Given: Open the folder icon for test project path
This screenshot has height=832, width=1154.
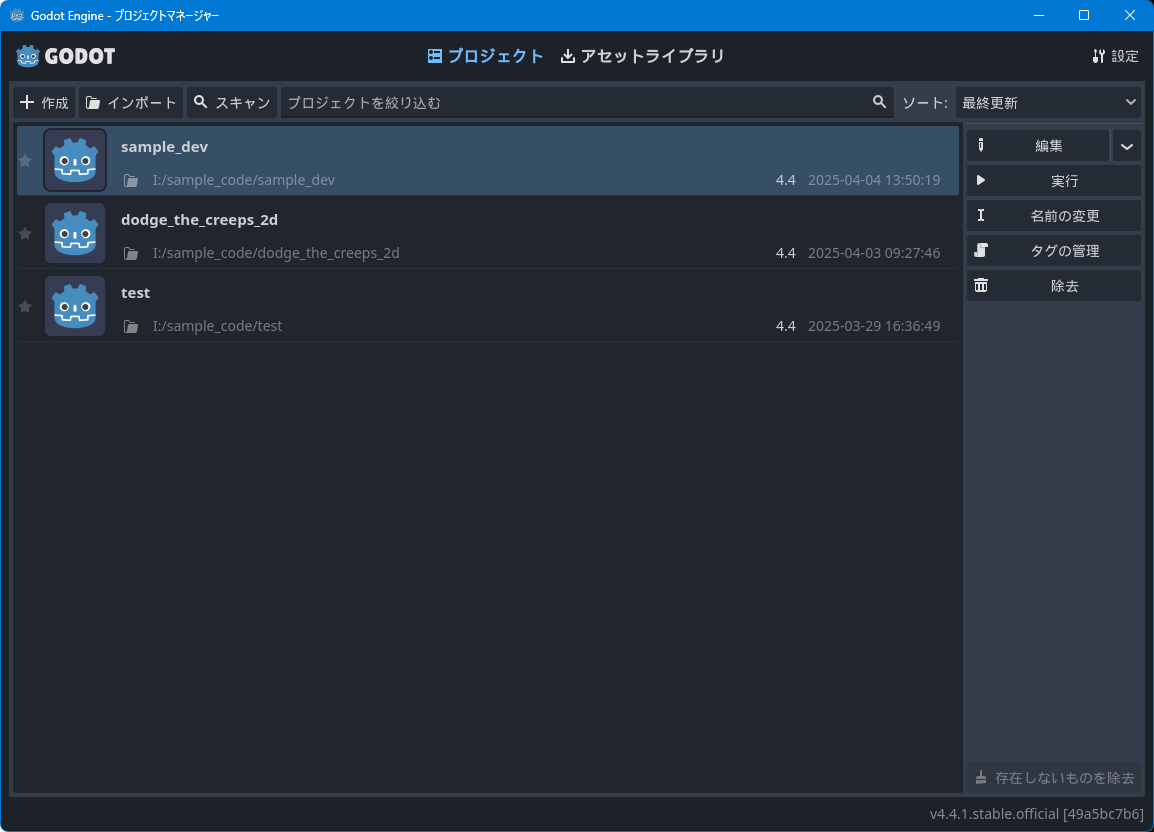Looking at the screenshot, I should [x=131, y=326].
